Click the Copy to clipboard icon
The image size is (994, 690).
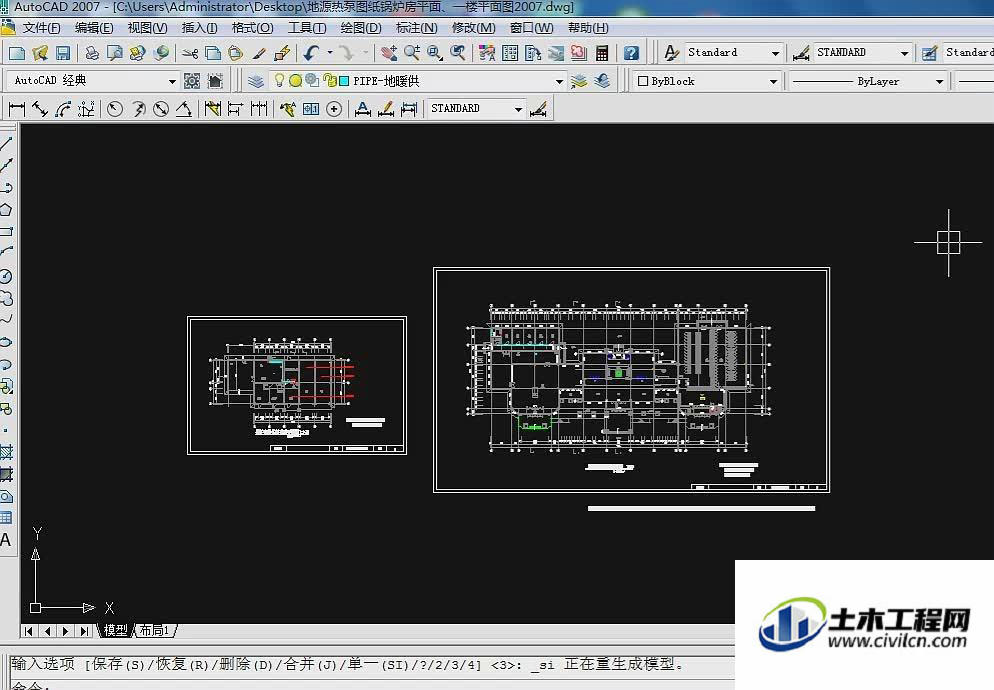point(212,53)
